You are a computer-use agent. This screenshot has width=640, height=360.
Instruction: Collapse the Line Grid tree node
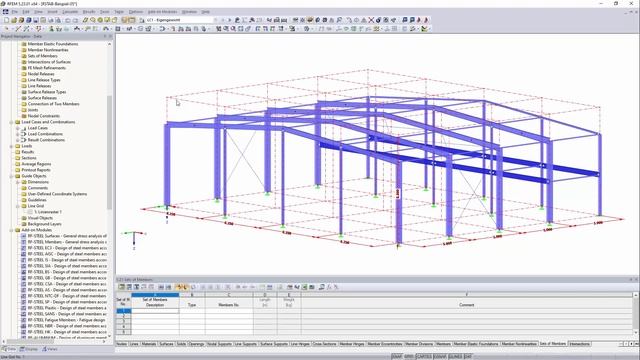pyautogui.click(x=18, y=206)
